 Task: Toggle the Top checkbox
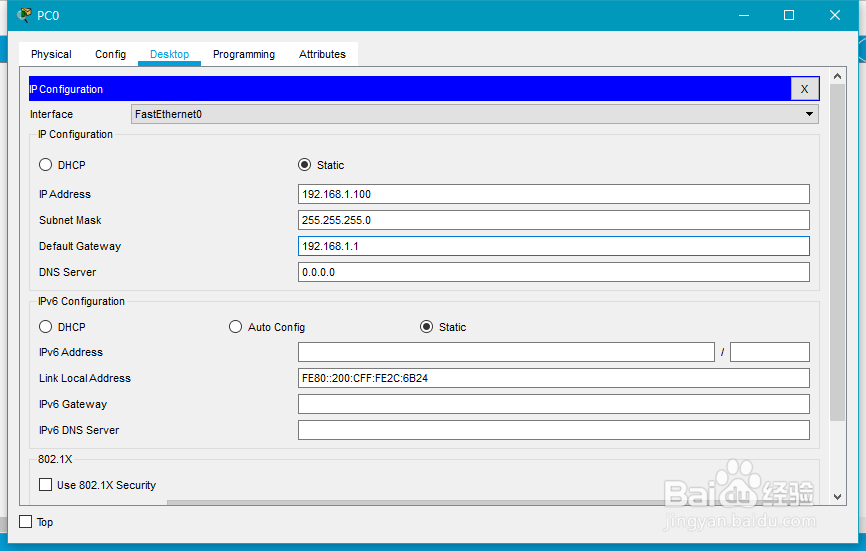point(25,522)
